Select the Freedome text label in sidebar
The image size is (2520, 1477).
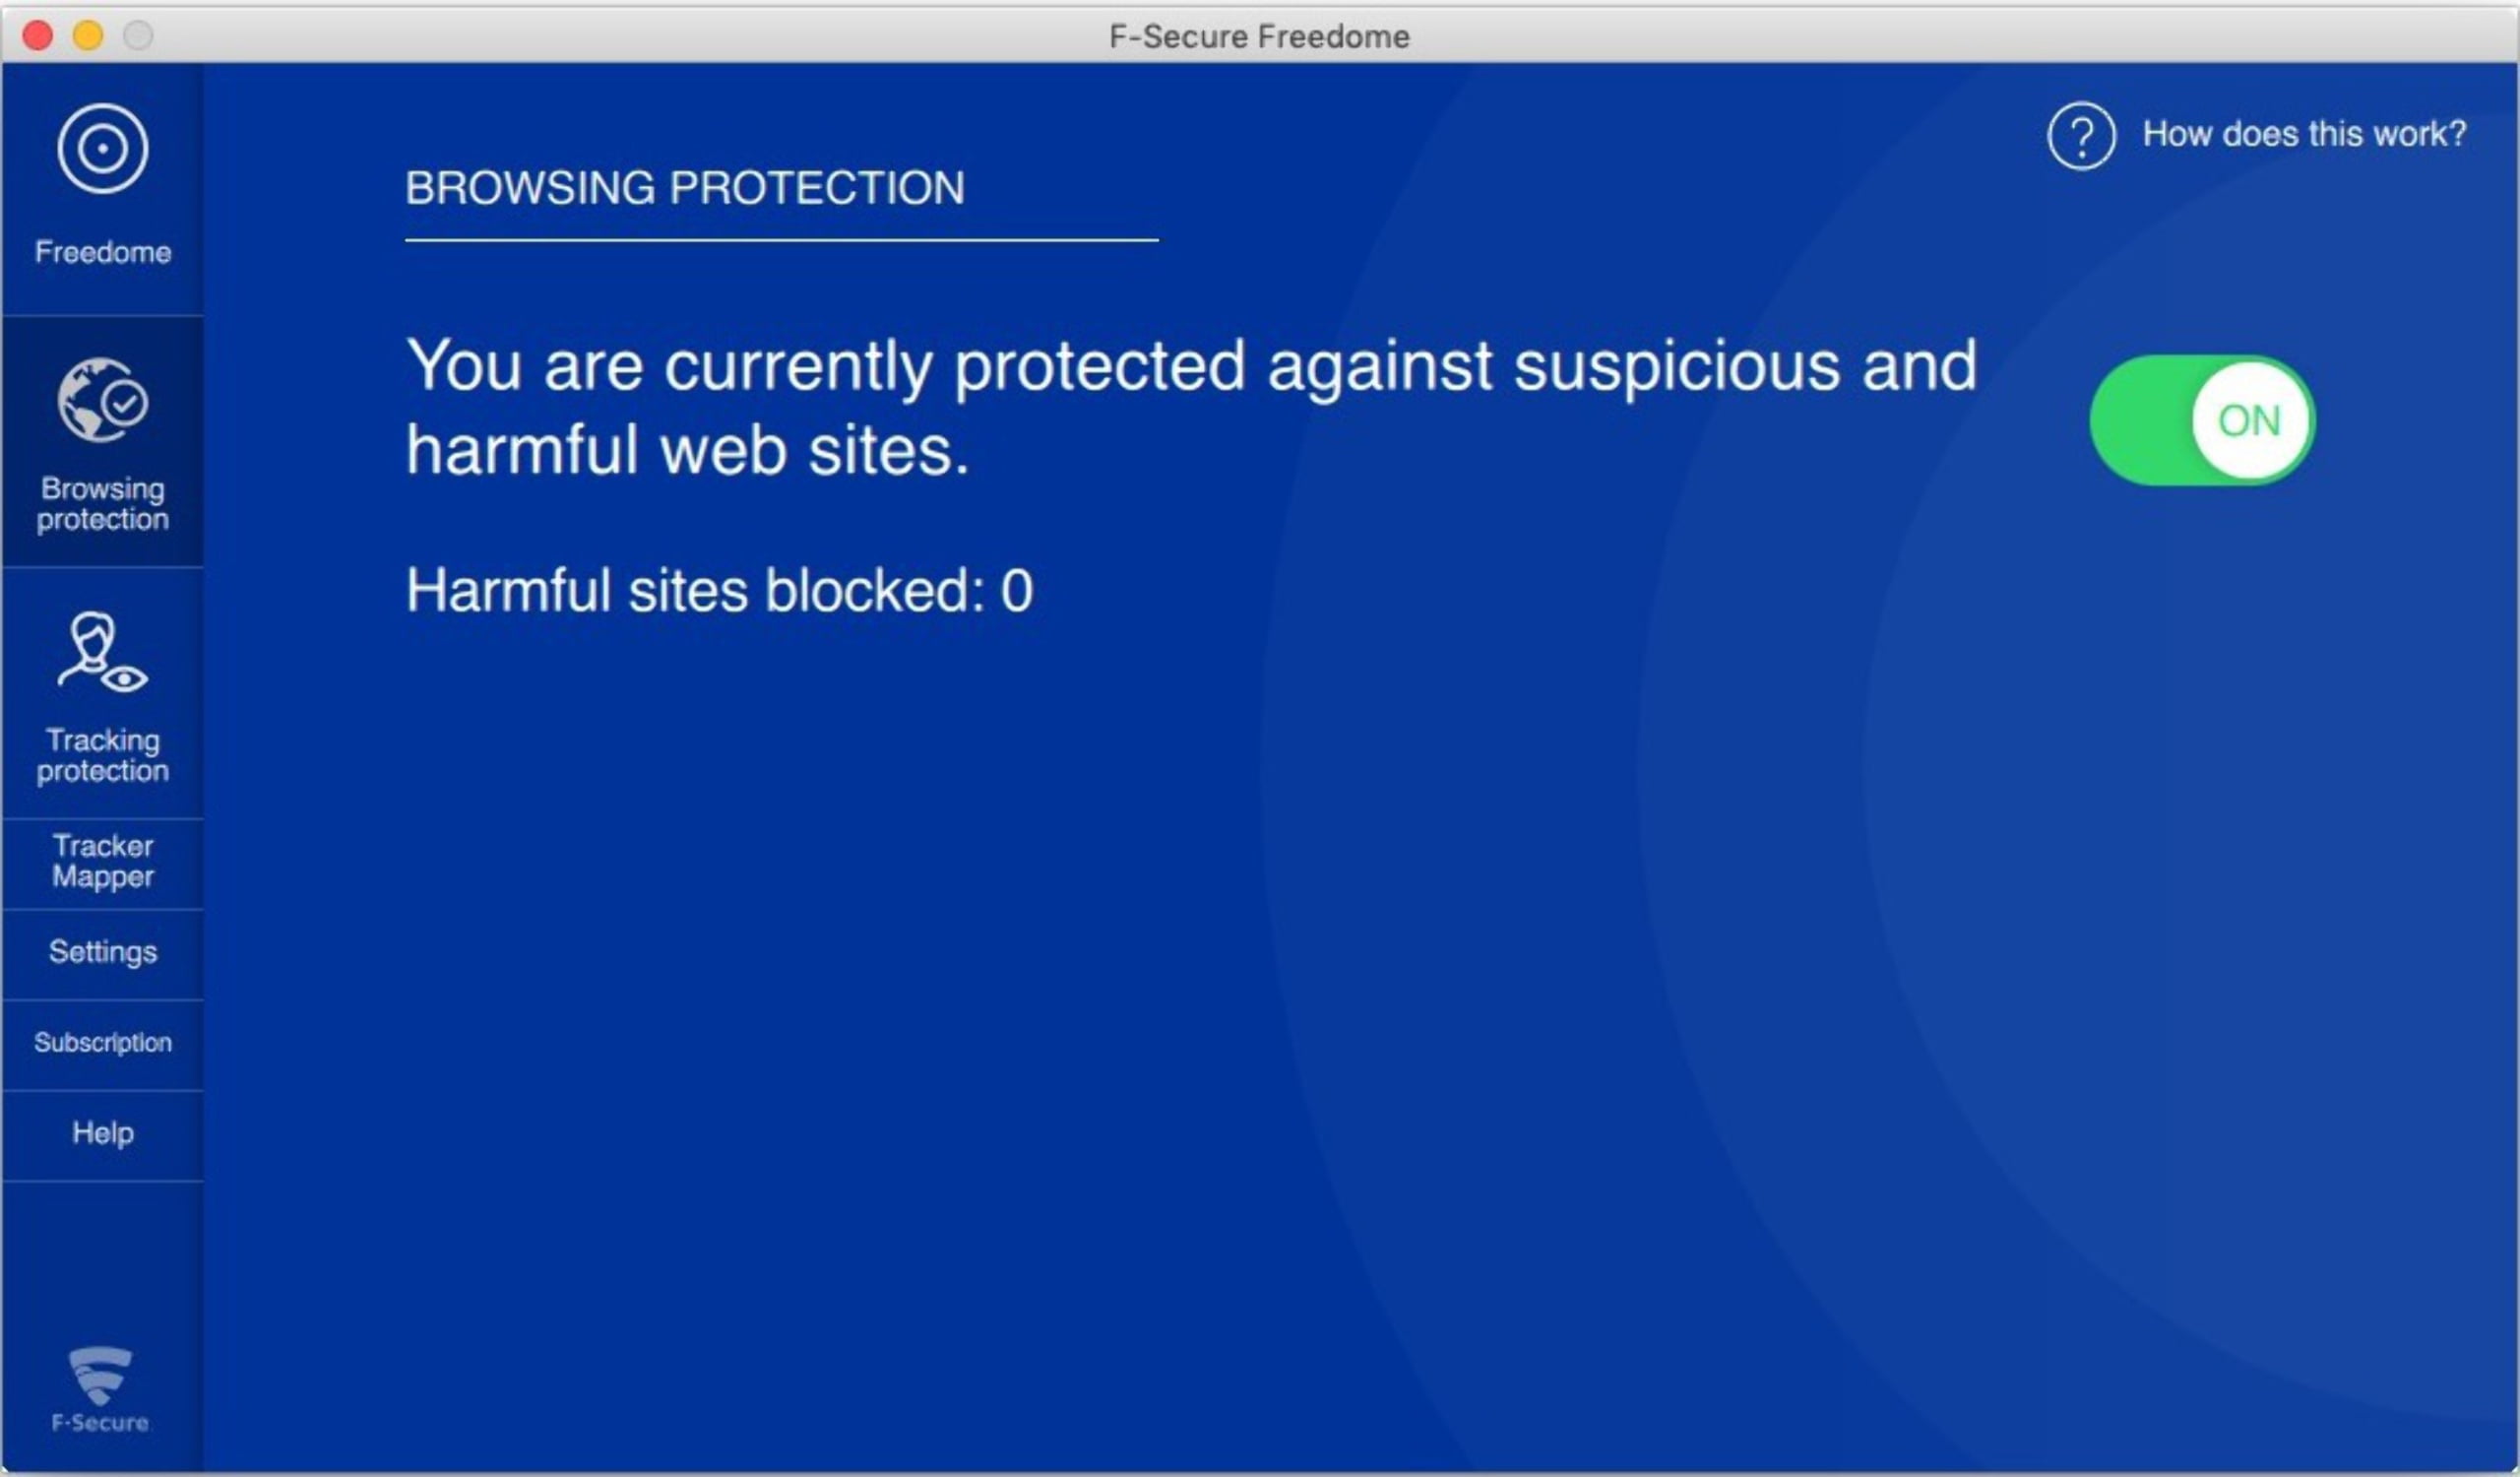tap(103, 252)
